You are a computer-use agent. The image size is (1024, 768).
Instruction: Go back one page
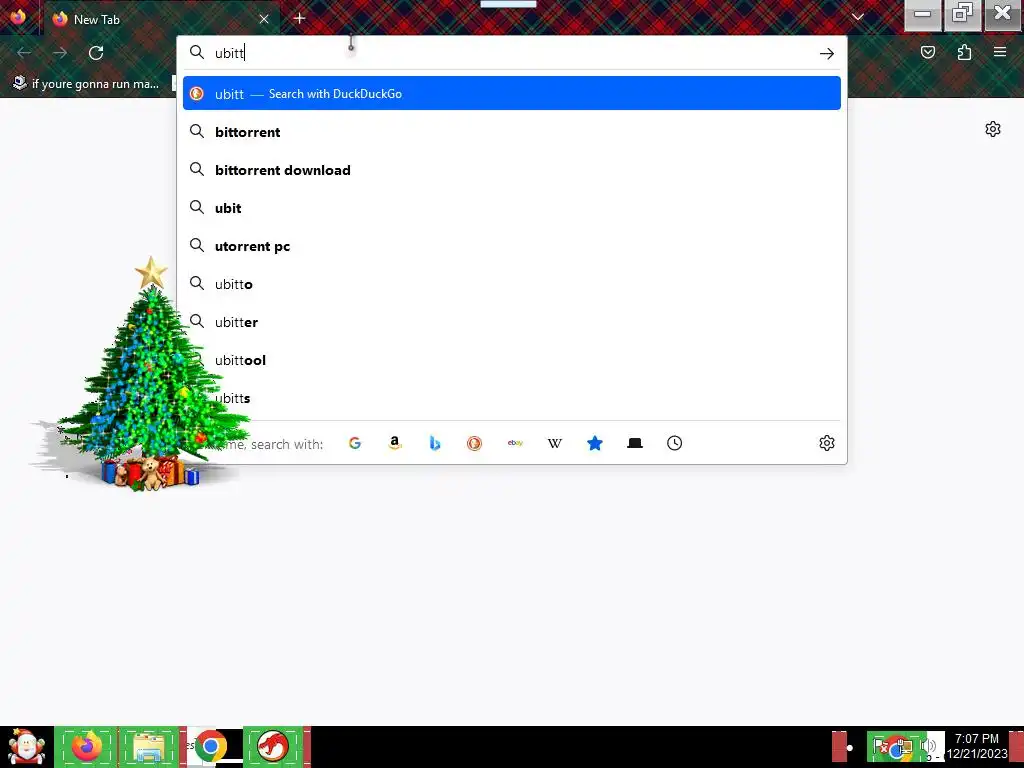tap(24, 53)
